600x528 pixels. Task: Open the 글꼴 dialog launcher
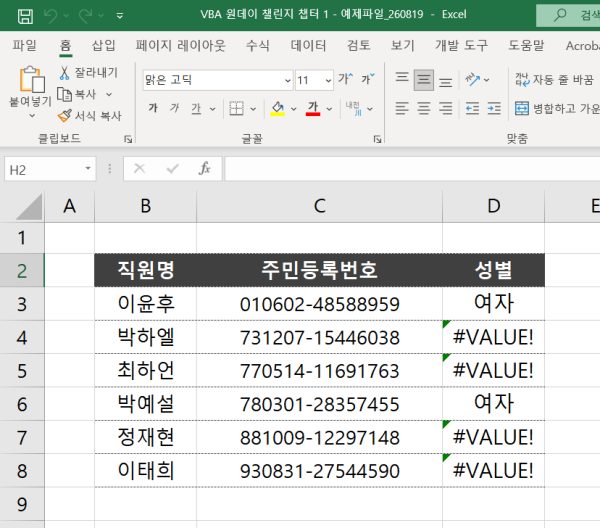point(377,139)
